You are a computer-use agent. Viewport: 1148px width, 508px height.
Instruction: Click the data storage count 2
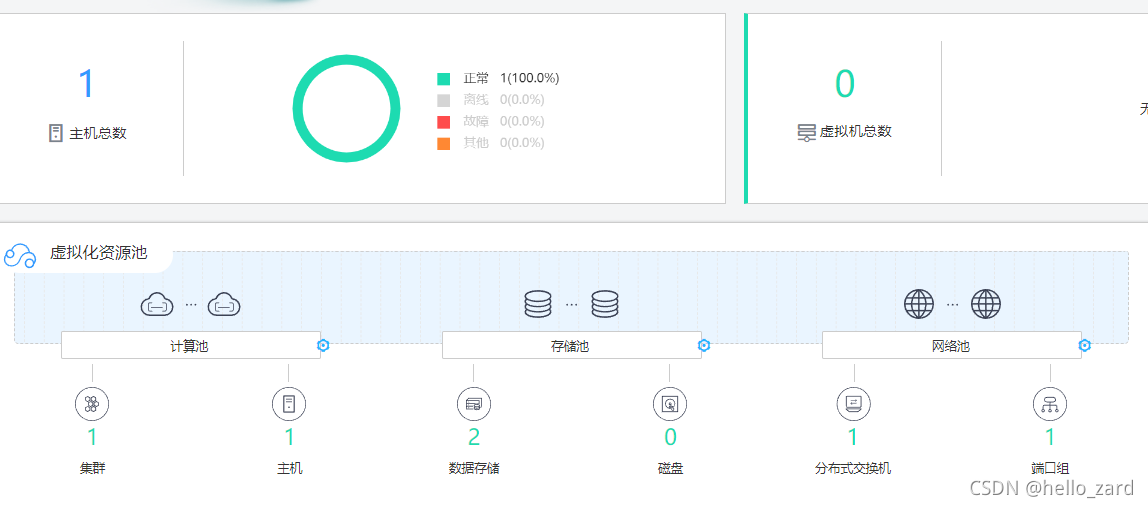click(474, 437)
